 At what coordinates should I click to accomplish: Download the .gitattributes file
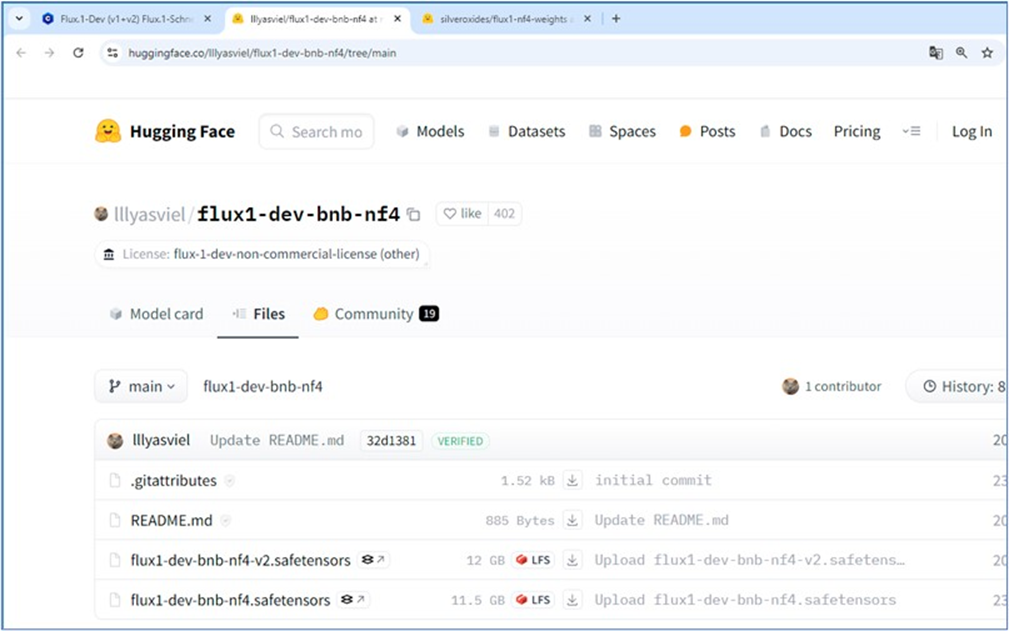point(572,480)
